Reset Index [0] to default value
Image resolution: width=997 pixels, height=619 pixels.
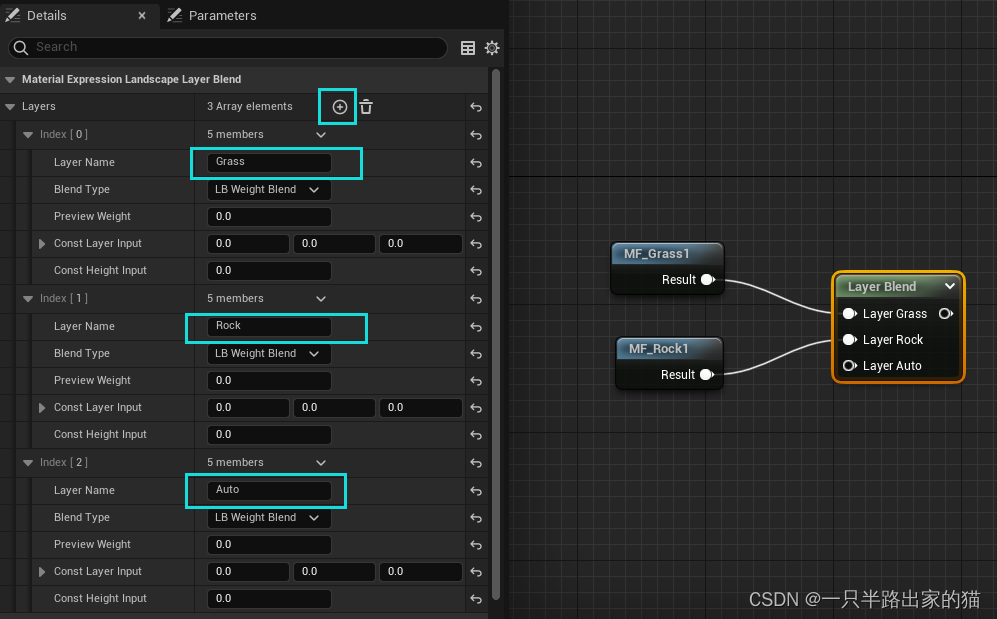pyautogui.click(x=476, y=135)
